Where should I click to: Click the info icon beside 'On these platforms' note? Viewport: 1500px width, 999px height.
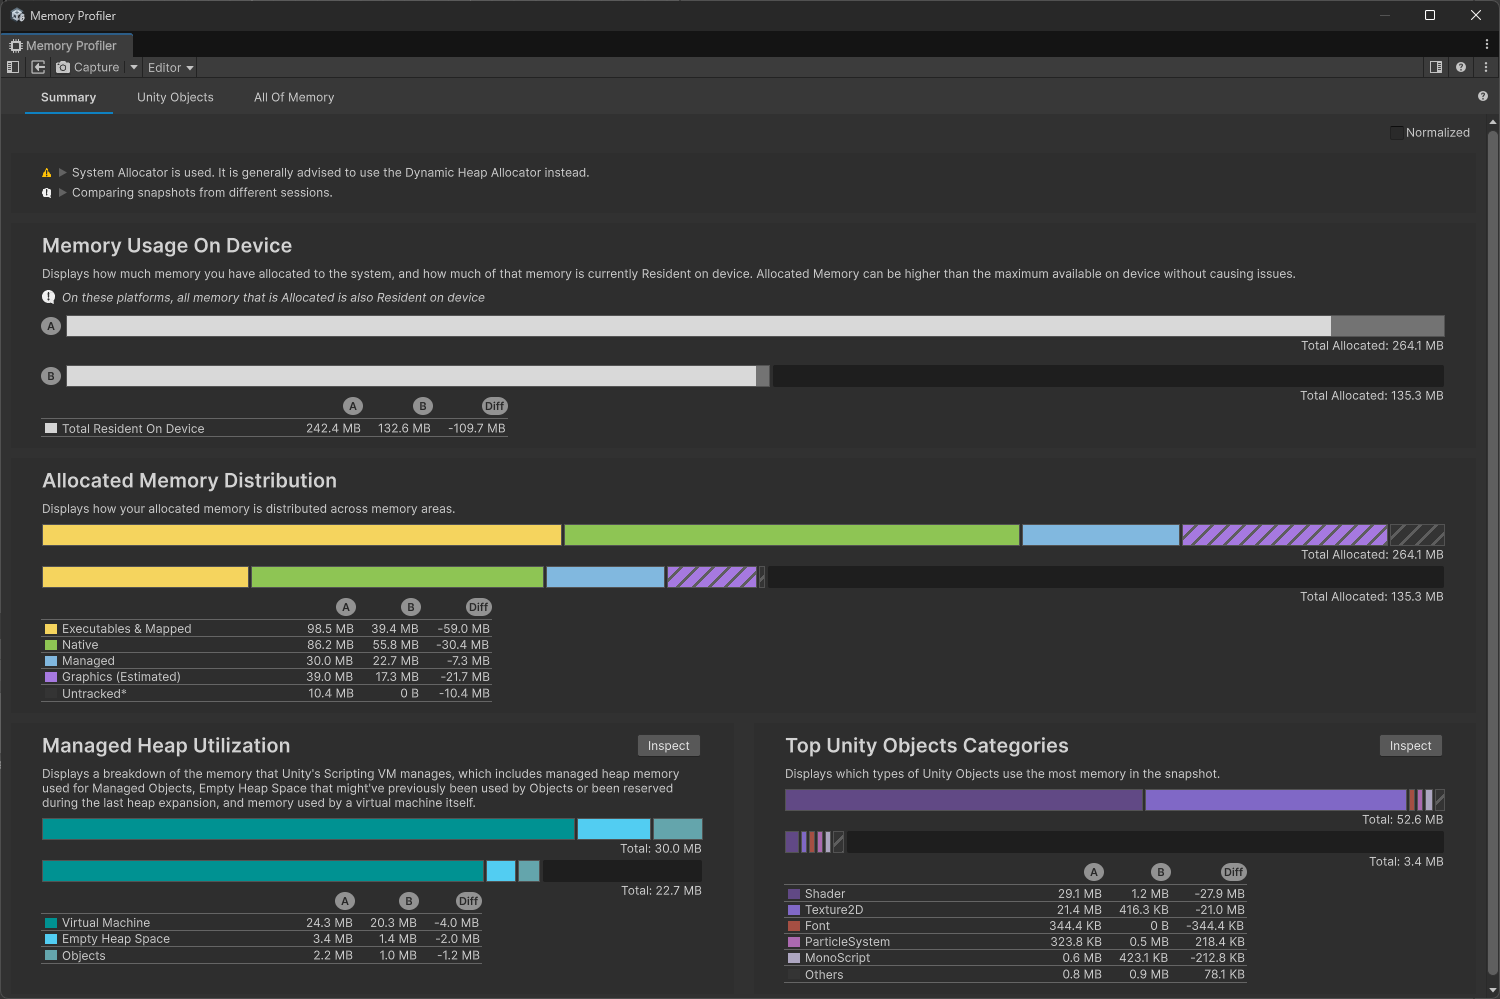[x=48, y=297]
